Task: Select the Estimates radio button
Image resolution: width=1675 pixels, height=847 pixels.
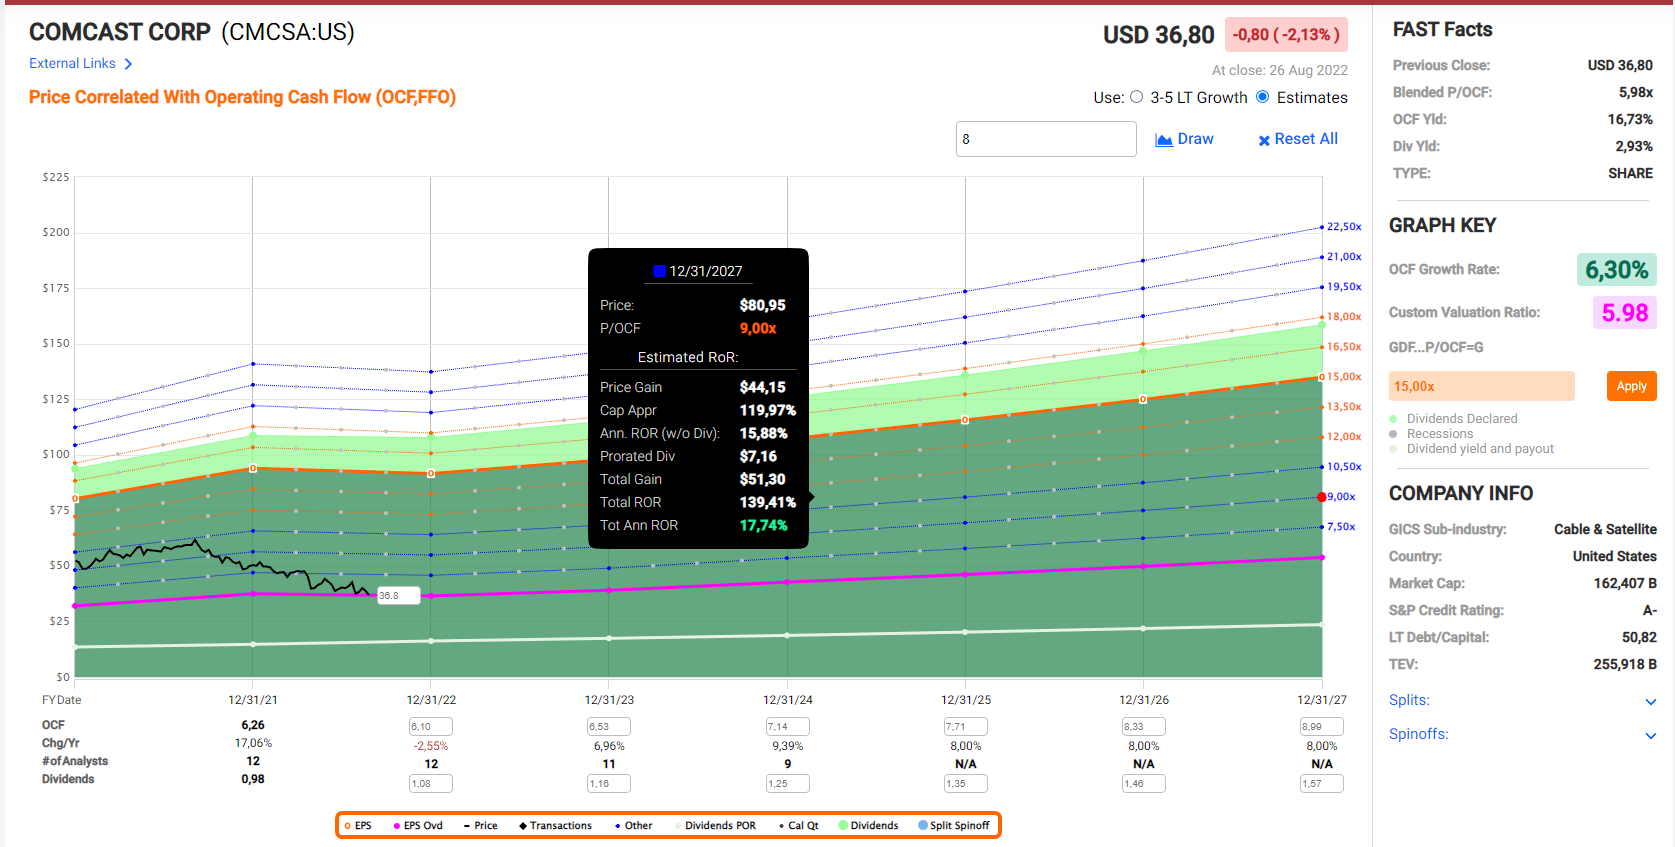Action: pos(1263,97)
